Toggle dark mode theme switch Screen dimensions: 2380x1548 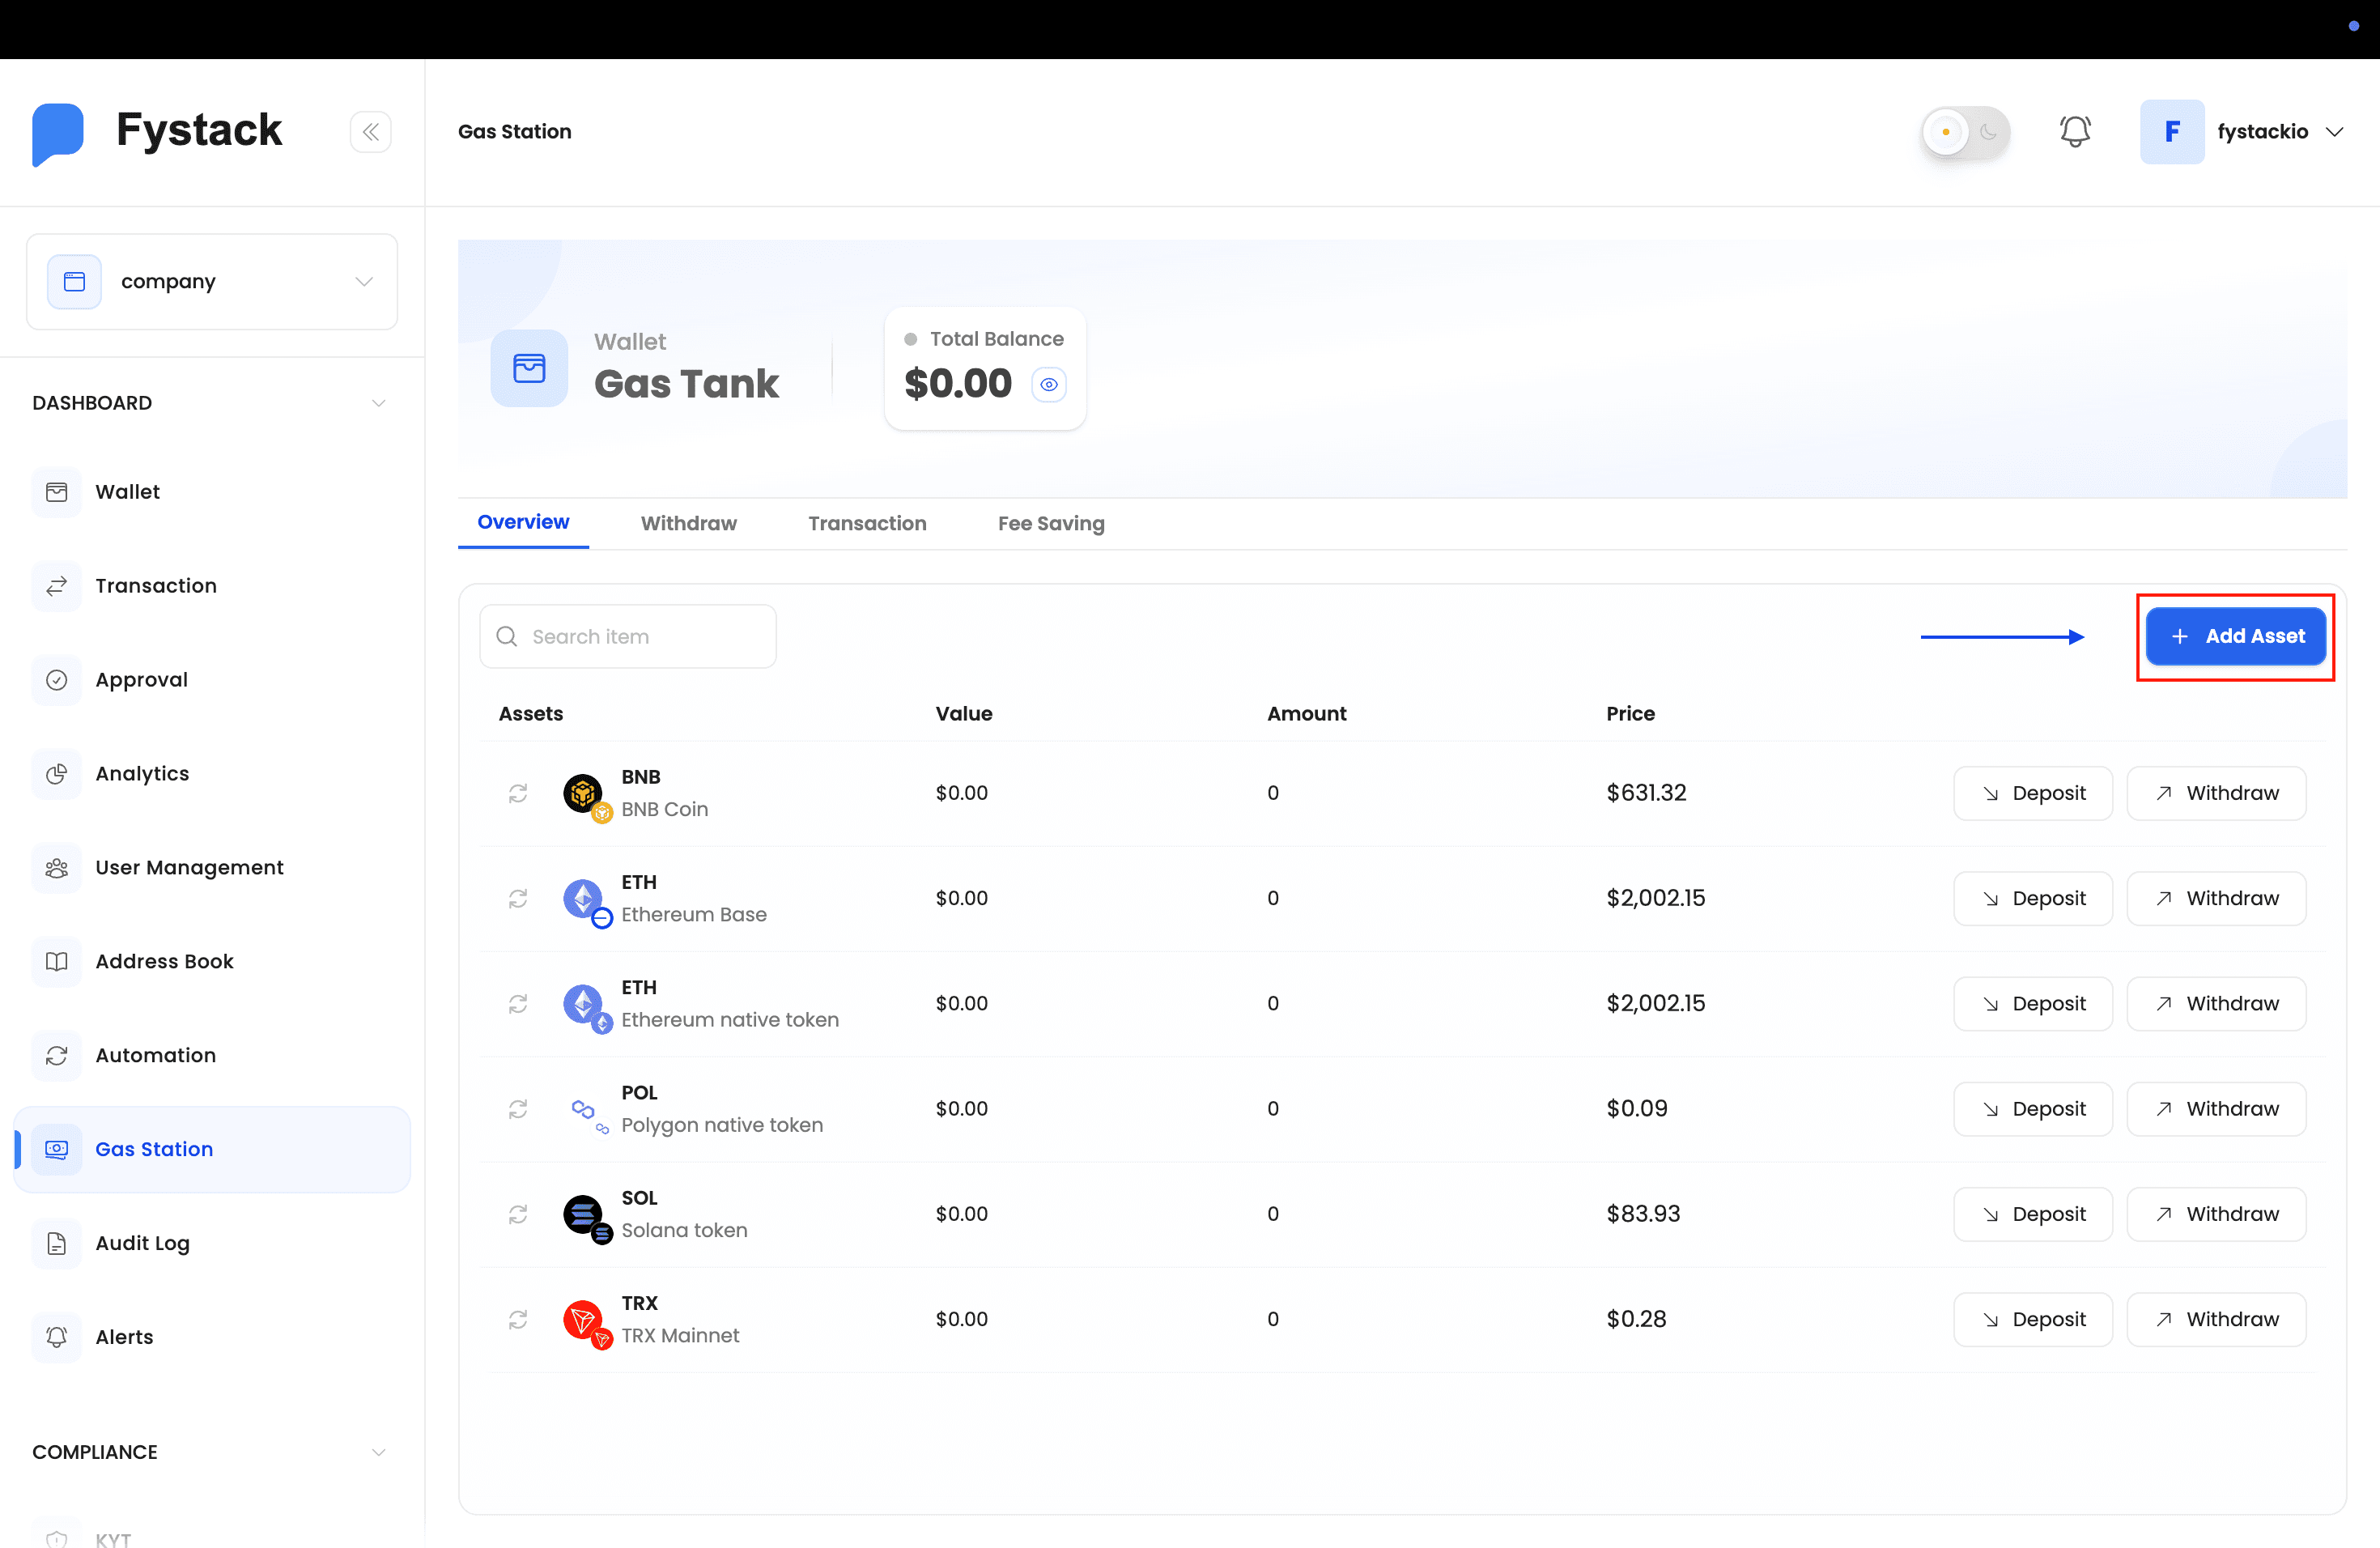coord(1965,131)
